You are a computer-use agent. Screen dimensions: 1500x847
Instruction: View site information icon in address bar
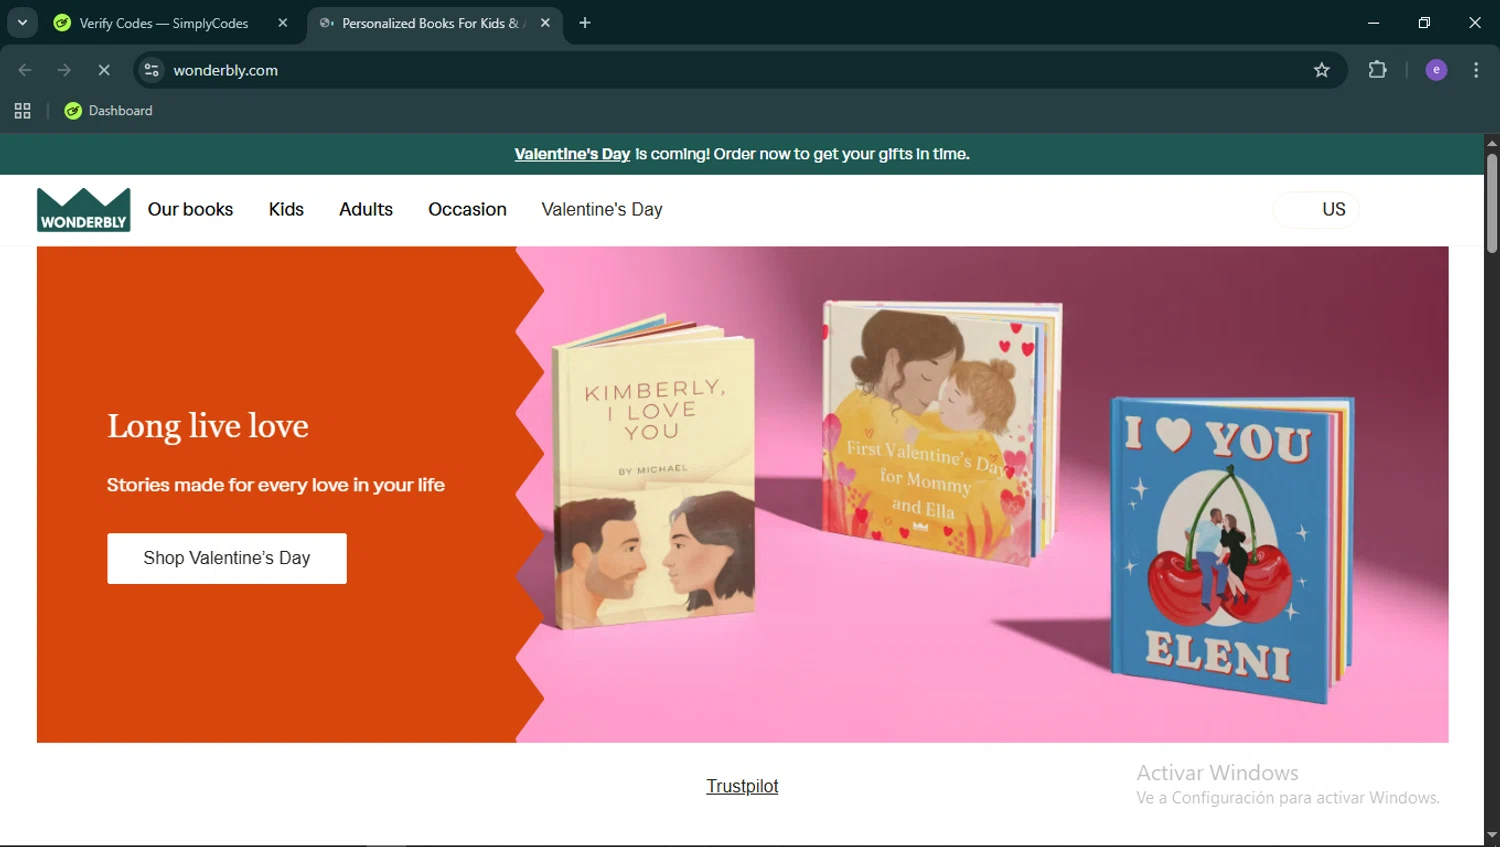click(152, 70)
